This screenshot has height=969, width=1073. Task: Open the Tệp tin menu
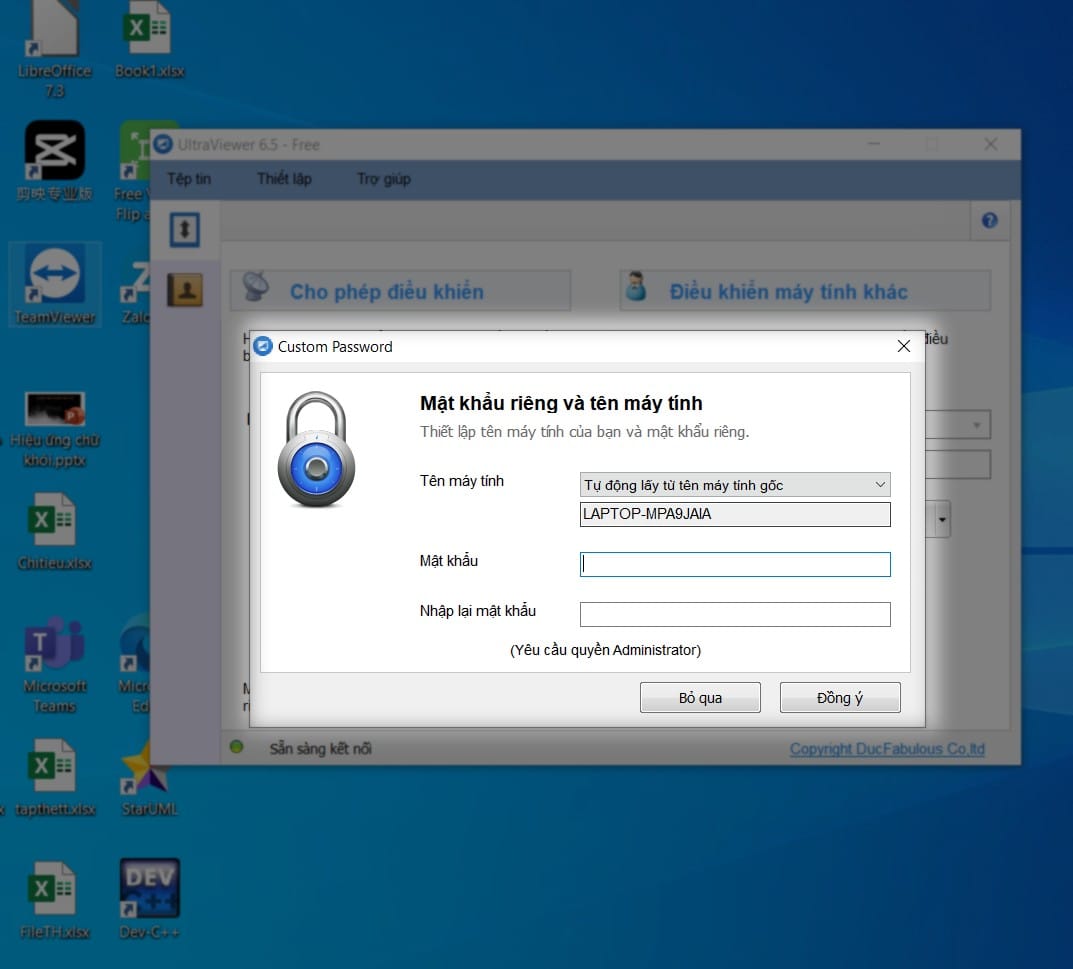189,179
